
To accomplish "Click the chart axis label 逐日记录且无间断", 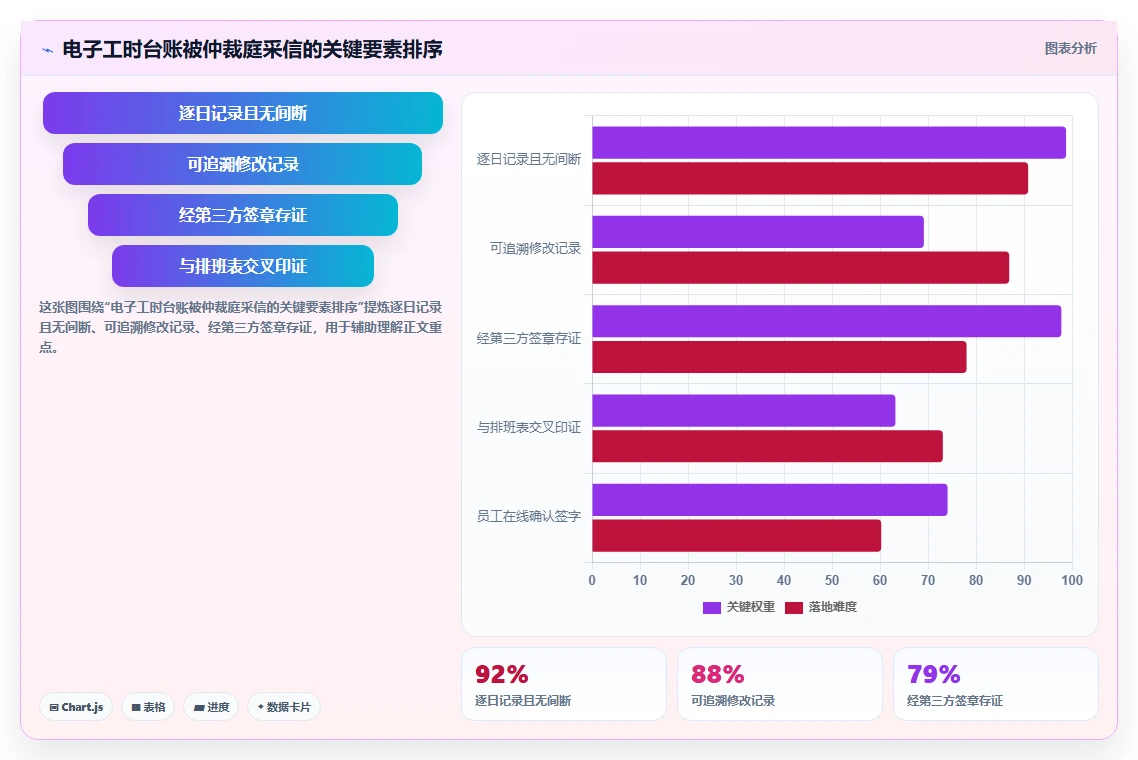I will coord(528,160).
